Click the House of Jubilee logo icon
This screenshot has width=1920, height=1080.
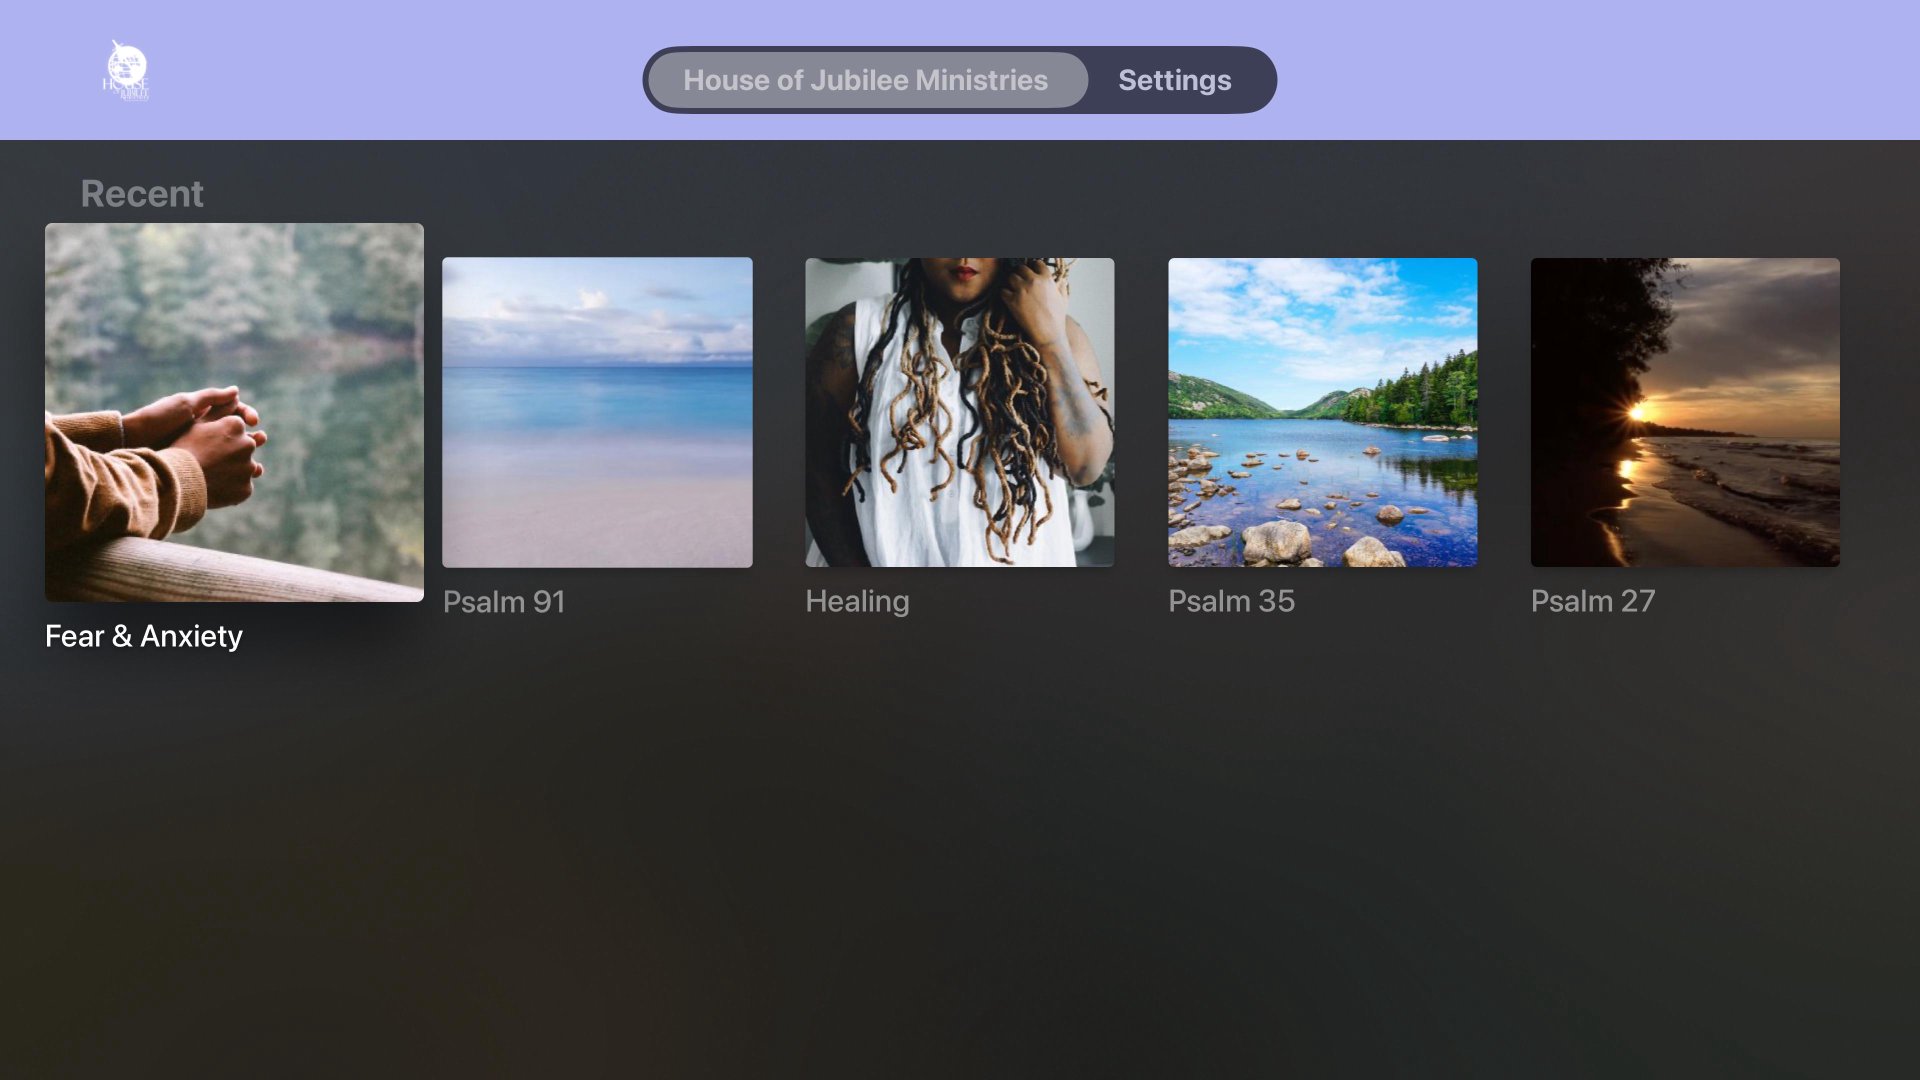(x=126, y=71)
